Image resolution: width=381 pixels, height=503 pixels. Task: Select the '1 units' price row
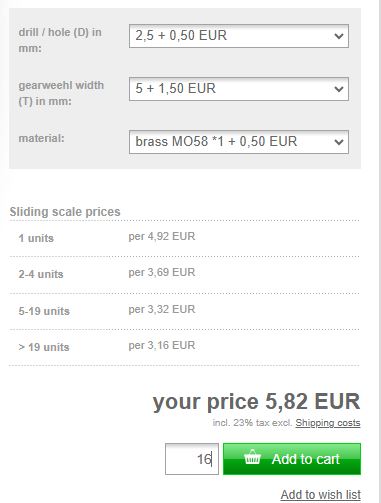(184, 238)
